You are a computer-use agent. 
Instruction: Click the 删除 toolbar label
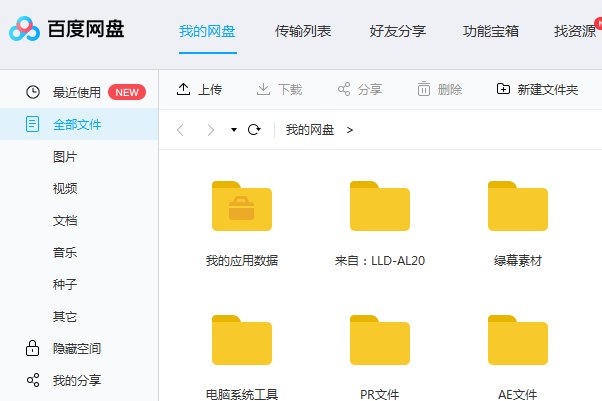coord(450,89)
